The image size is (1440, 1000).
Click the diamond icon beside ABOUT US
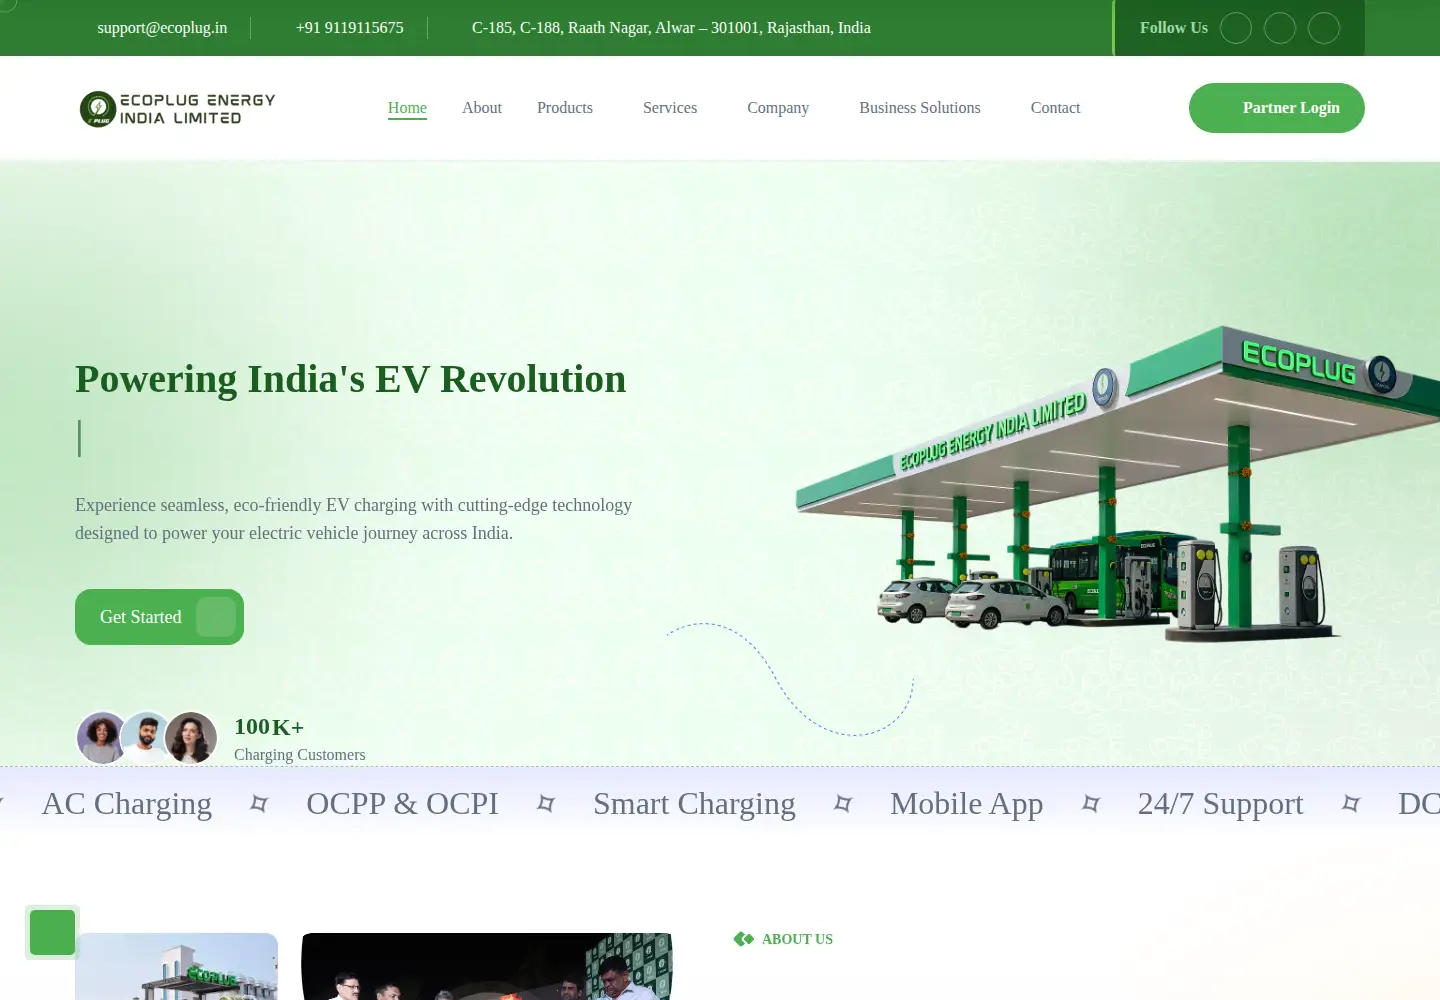coord(743,939)
